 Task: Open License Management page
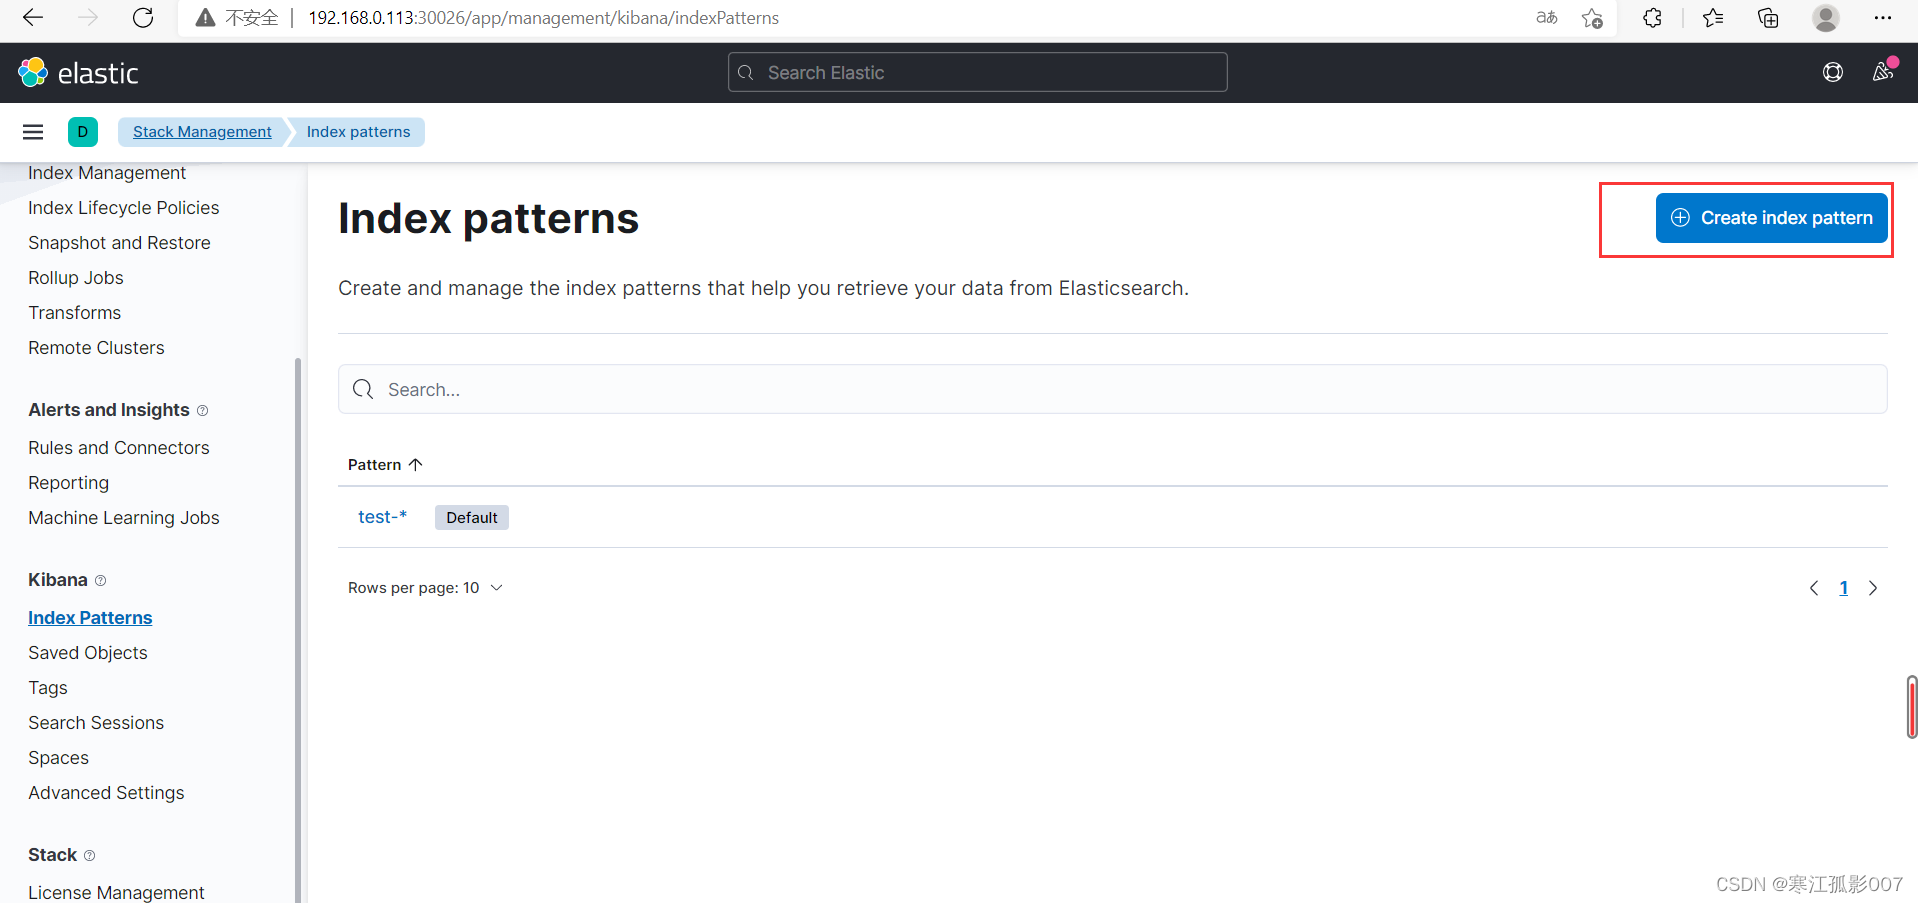click(116, 892)
